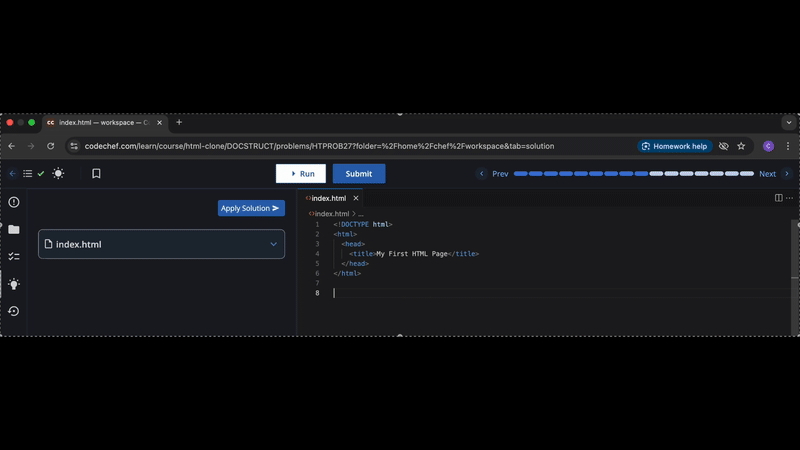Click the last course progress segment
The width and height of the screenshot is (800, 450).
(x=746, y=173)
